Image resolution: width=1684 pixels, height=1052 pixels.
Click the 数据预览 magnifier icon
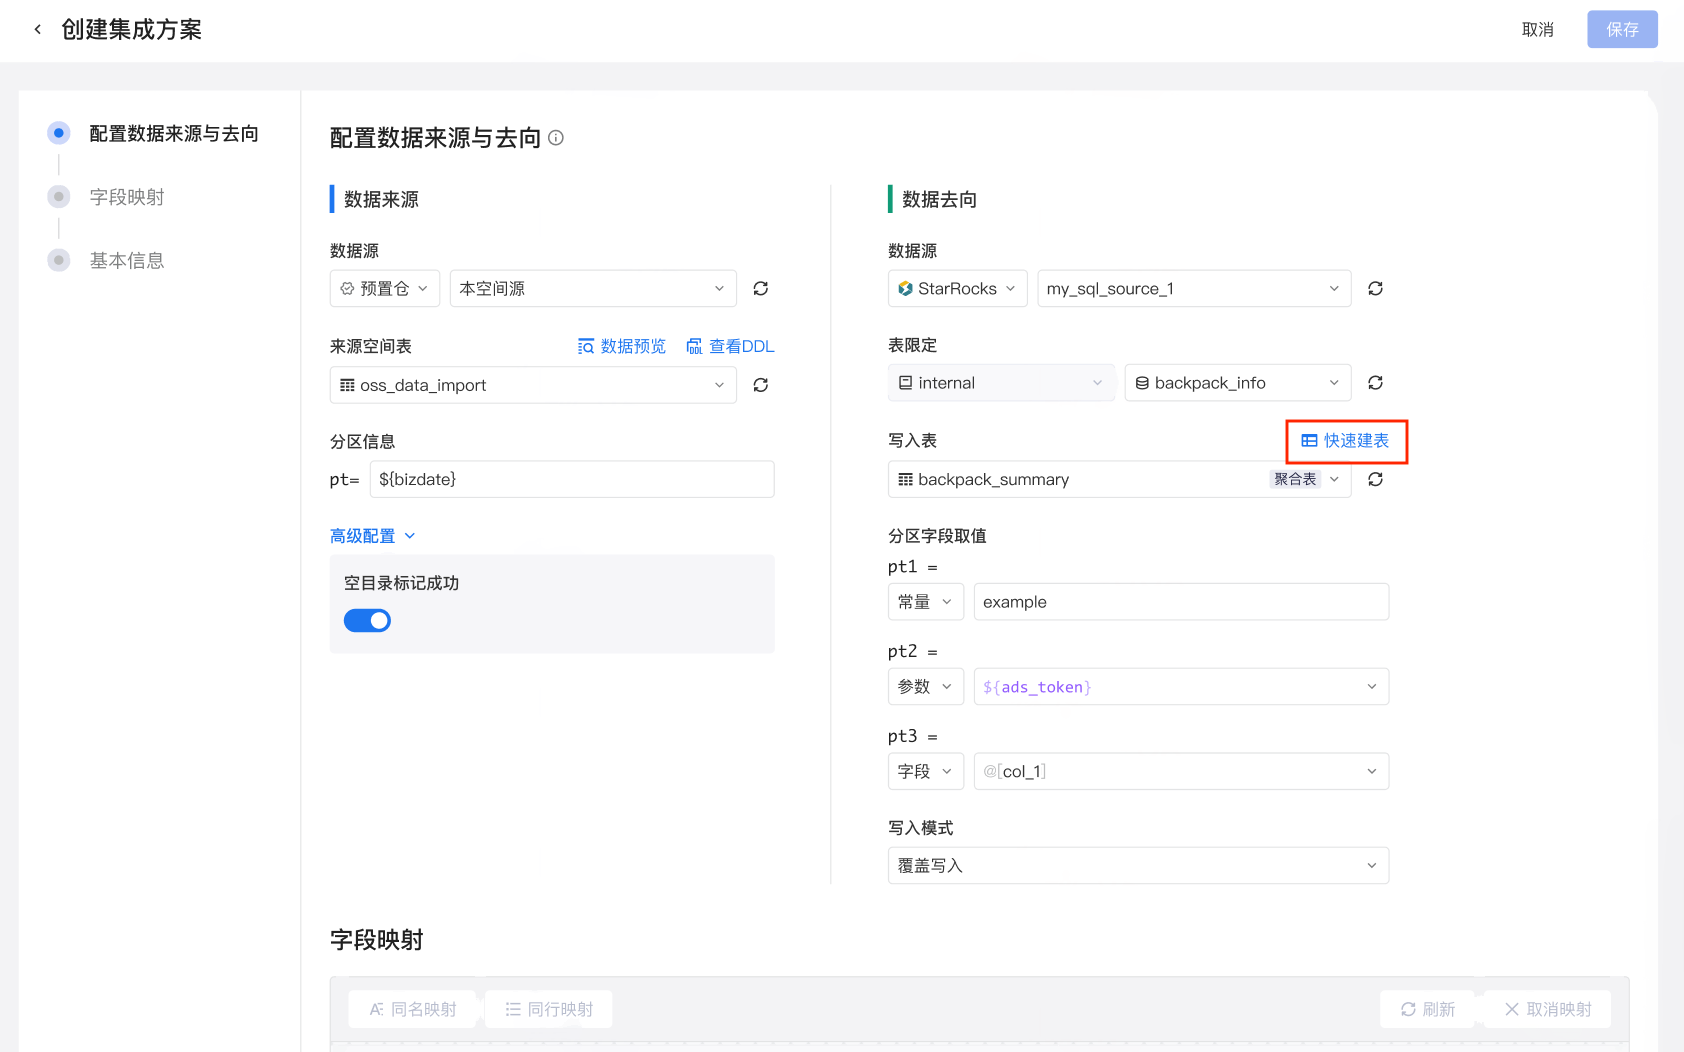(586, 346)
